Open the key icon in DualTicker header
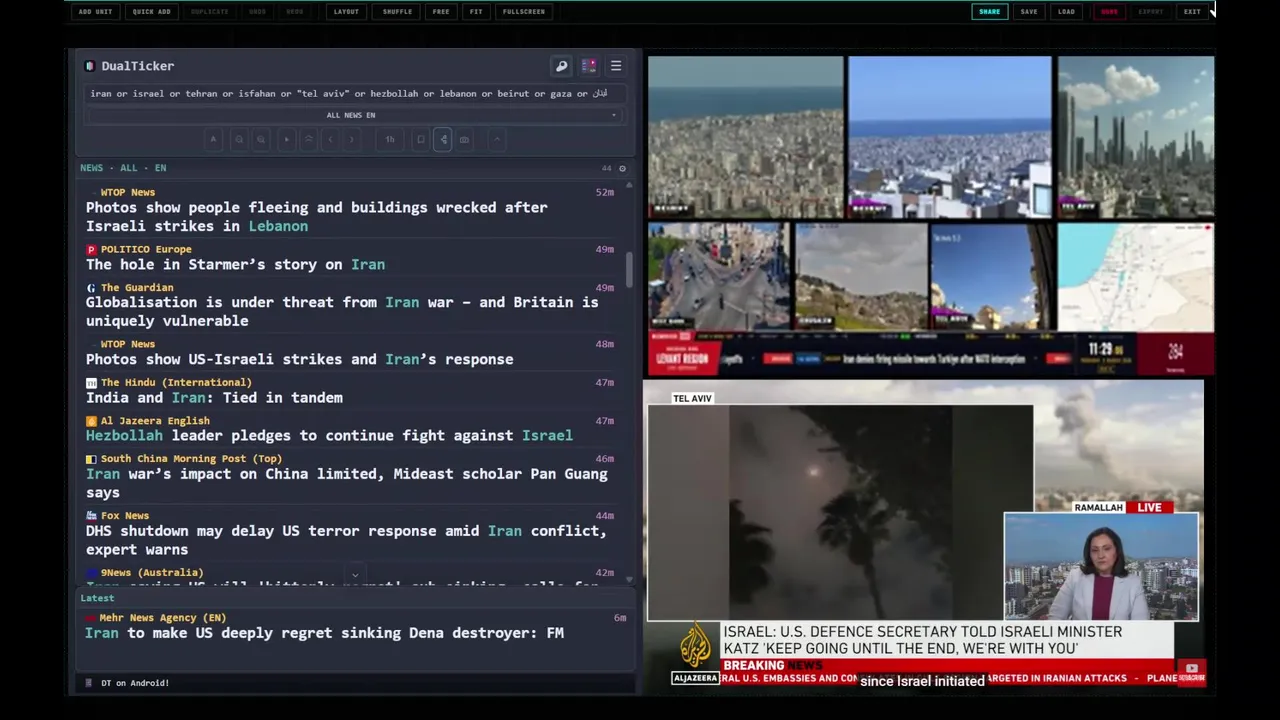Viewport: 1280px width, 720px height. pos(562,66)
